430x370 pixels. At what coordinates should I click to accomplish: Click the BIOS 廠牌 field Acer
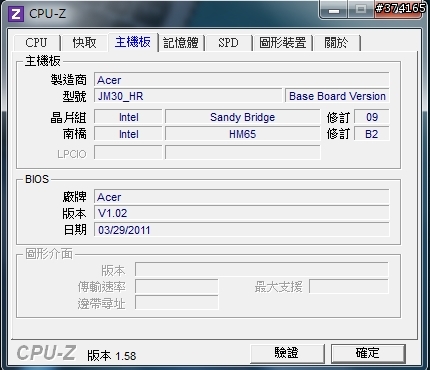pyautogui.click(x=242, y=197)
